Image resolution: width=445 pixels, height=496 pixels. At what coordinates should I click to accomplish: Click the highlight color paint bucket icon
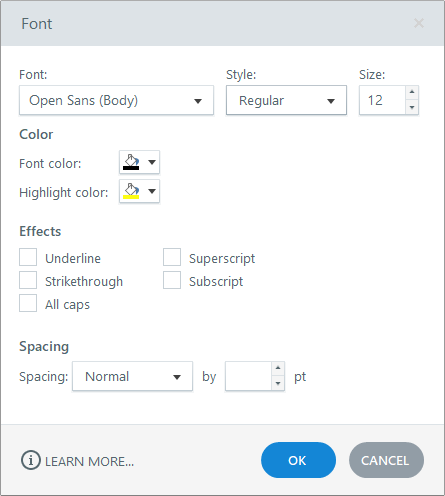131,191
